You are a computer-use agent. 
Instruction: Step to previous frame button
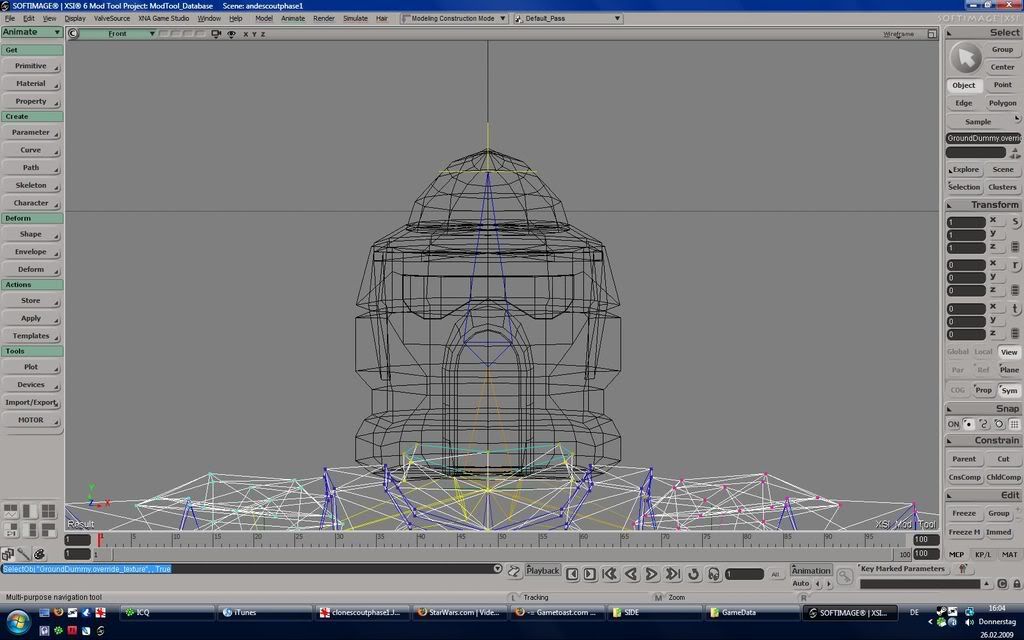572,574
